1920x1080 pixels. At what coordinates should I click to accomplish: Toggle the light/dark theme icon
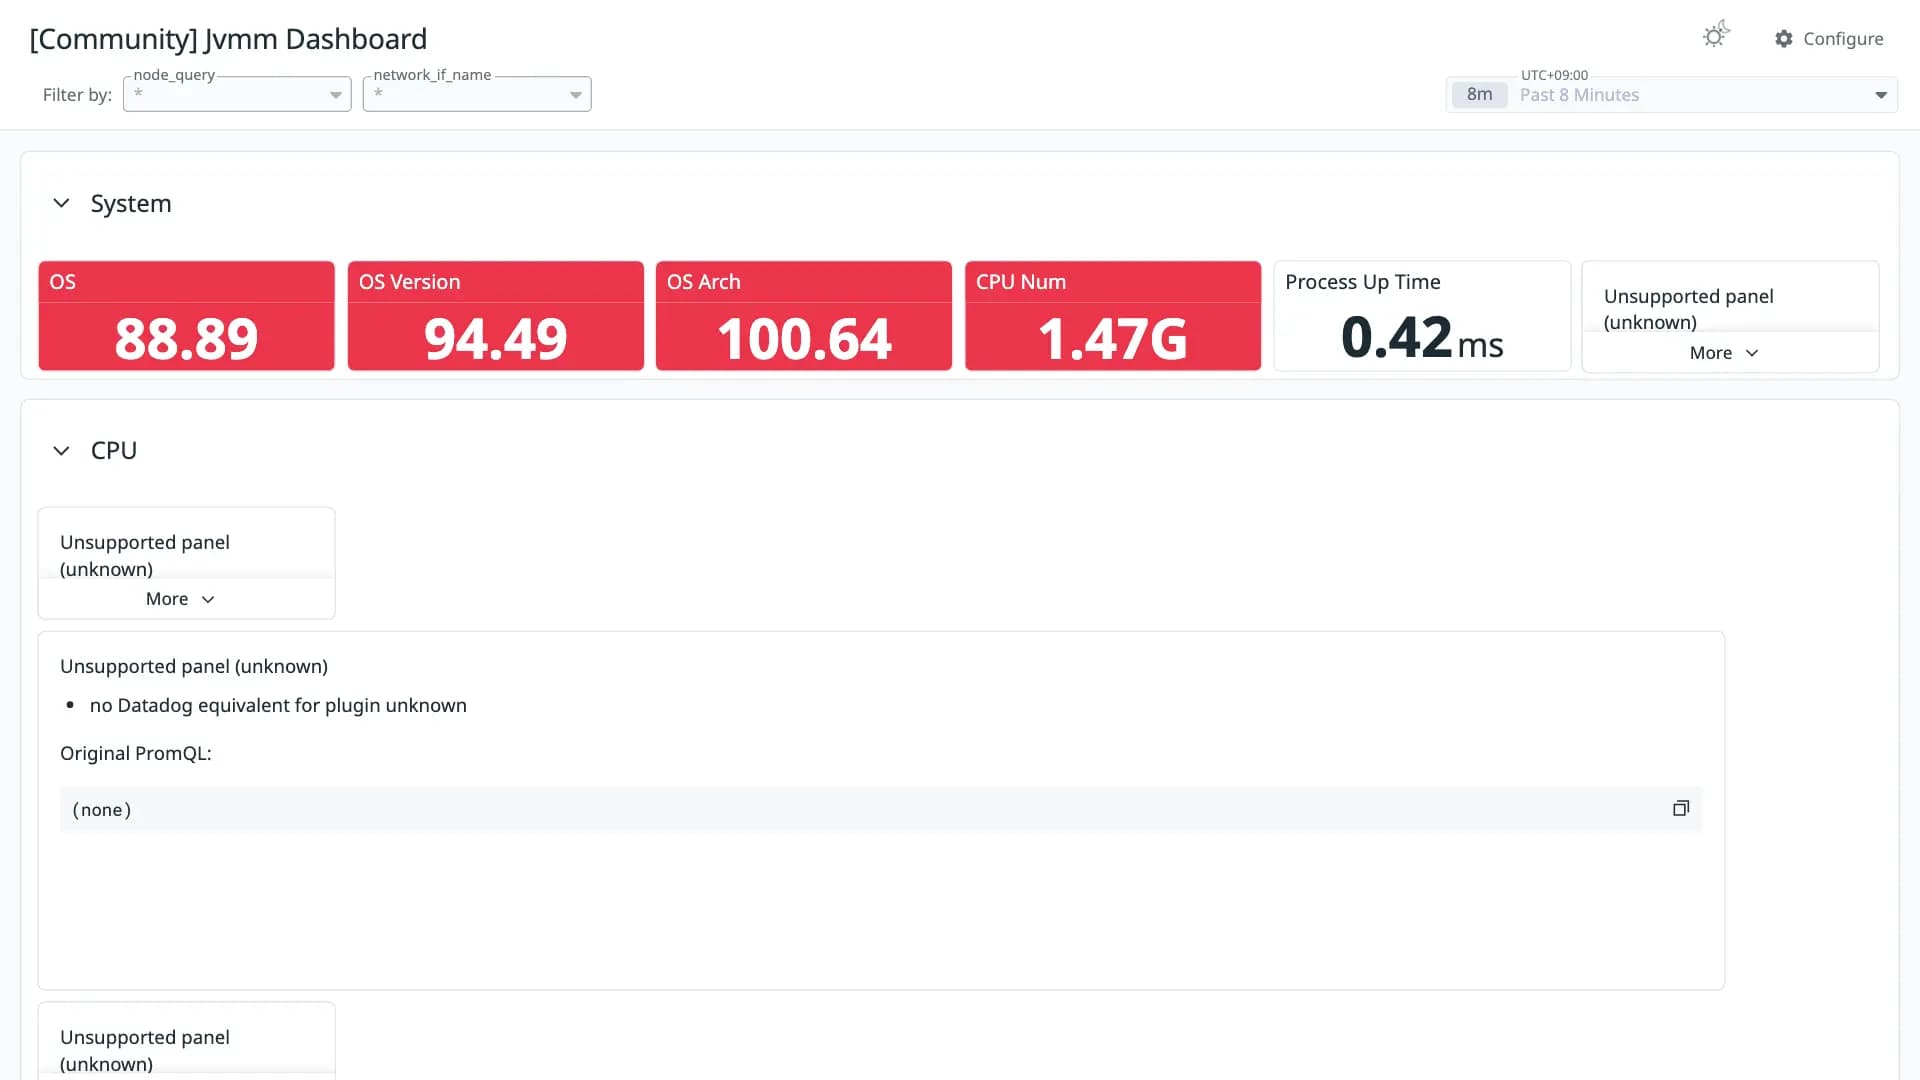point(1716,36)
